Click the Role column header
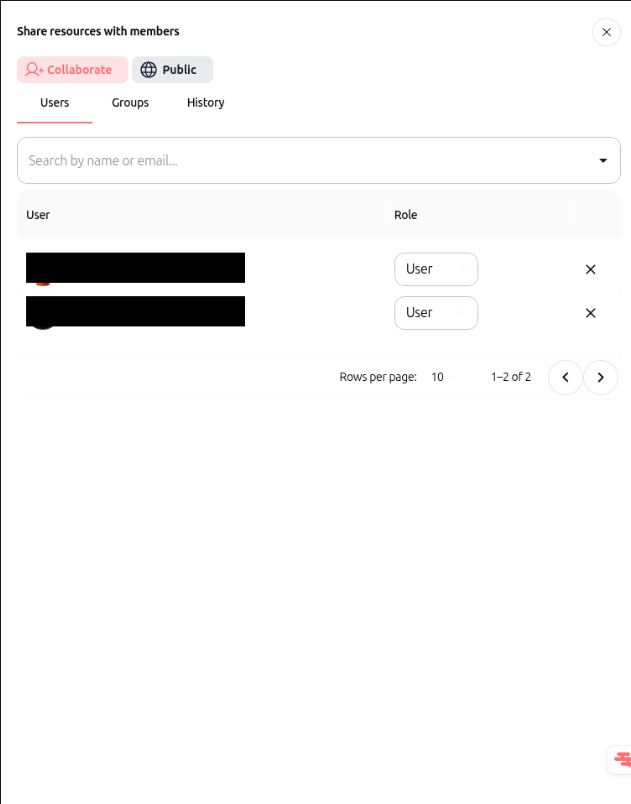Screen dimensions: 631x804 pyautogui.click(x=405, y=215)
